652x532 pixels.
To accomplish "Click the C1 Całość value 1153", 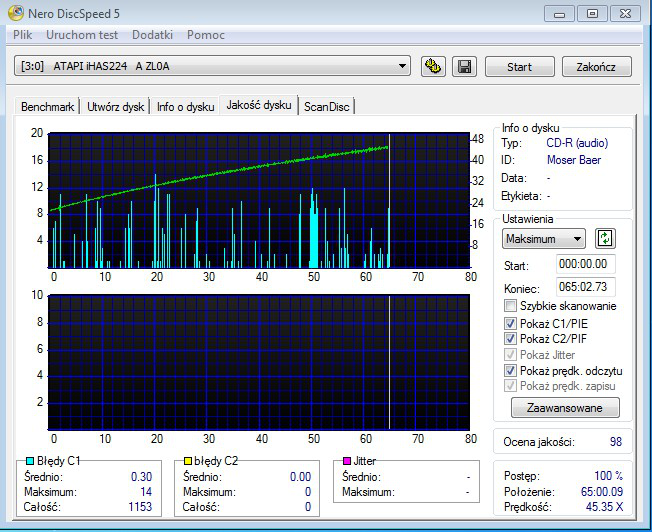I will 140,507.
